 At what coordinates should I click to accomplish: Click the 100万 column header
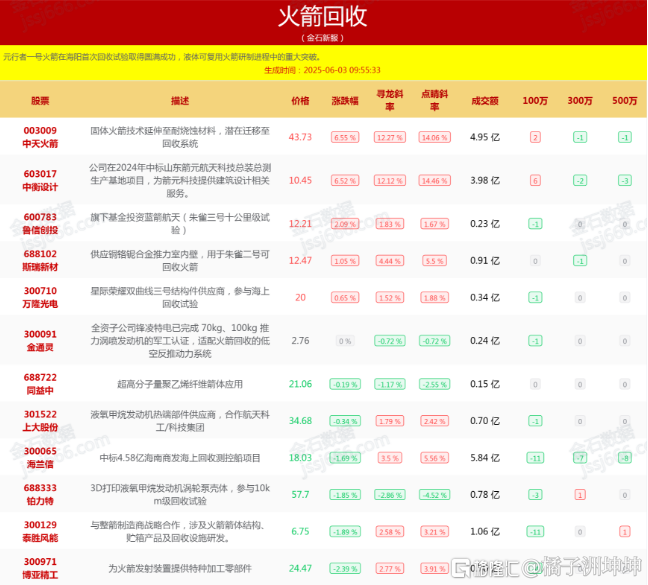[x=535, y=100]
